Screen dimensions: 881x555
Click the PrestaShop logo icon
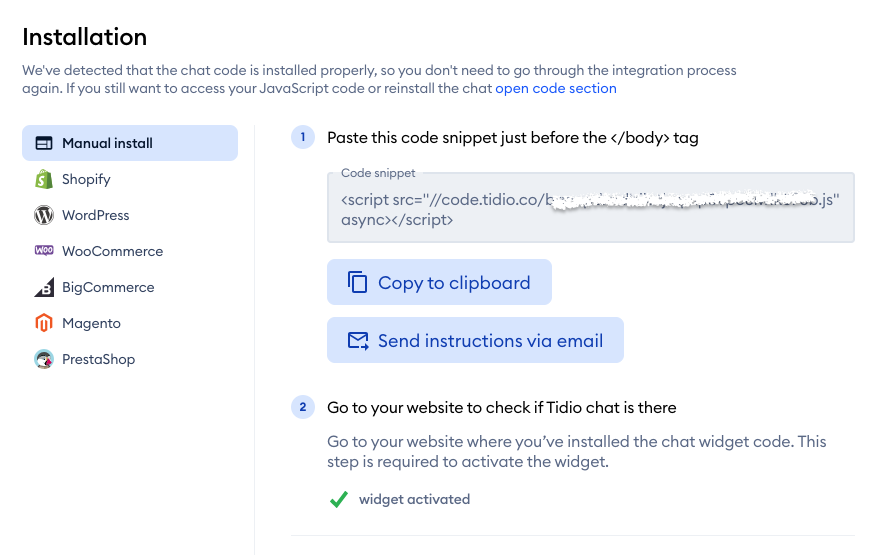point(44,359)
